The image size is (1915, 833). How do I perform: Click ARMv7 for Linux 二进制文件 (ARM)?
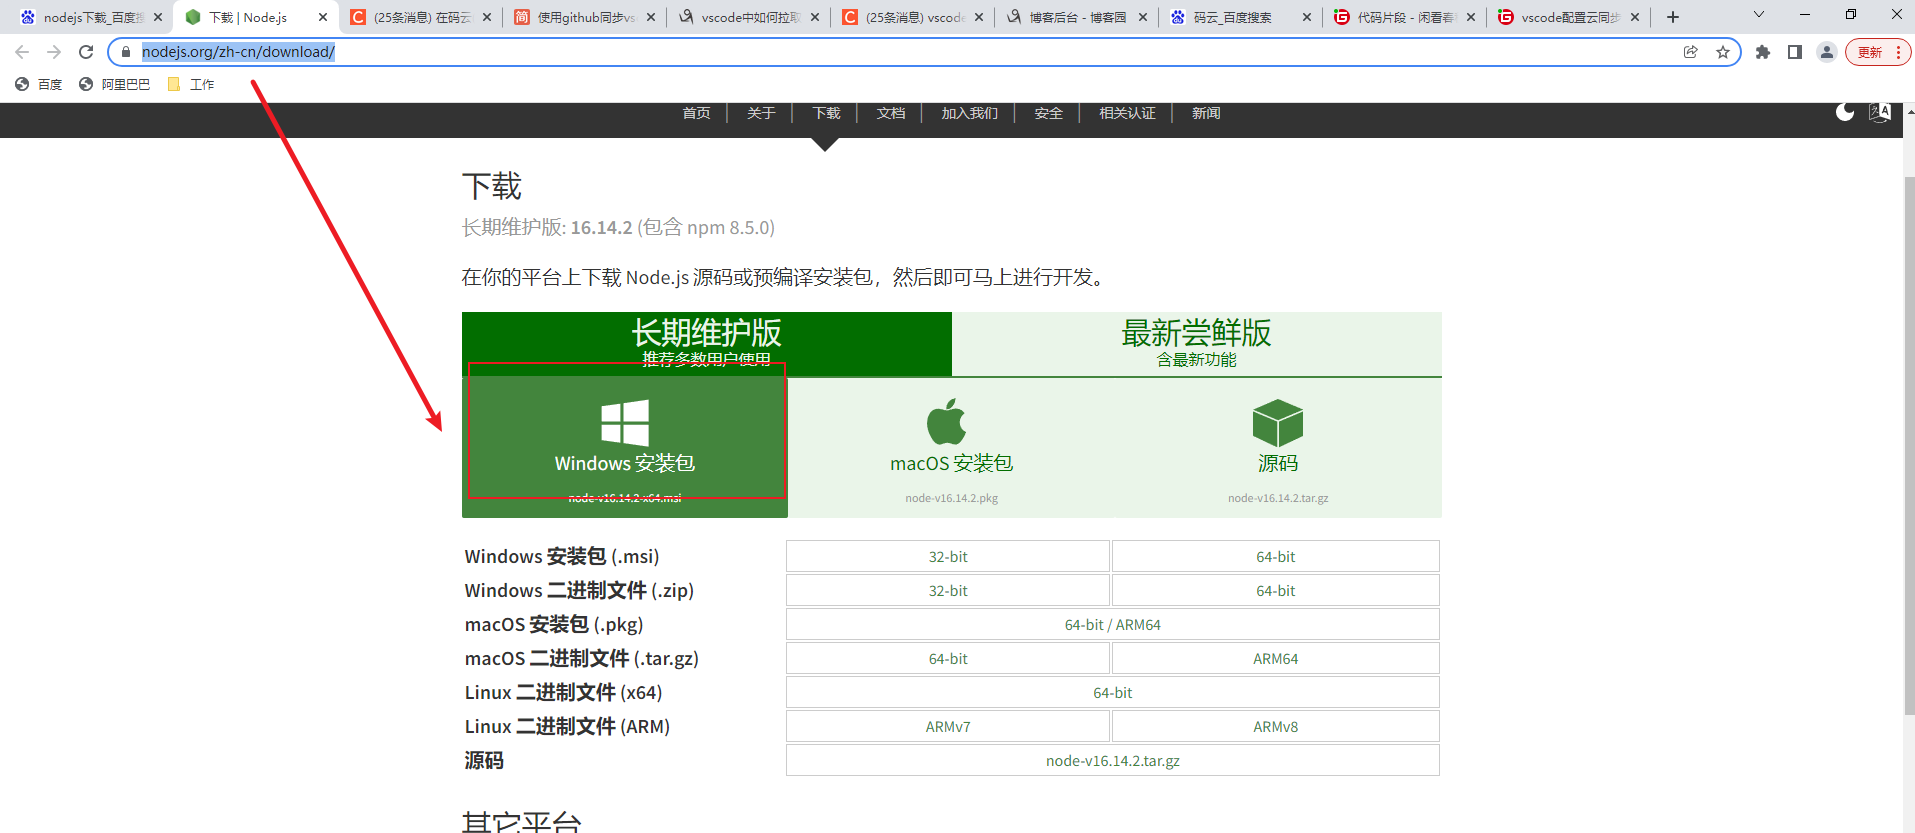pos(948,726)
